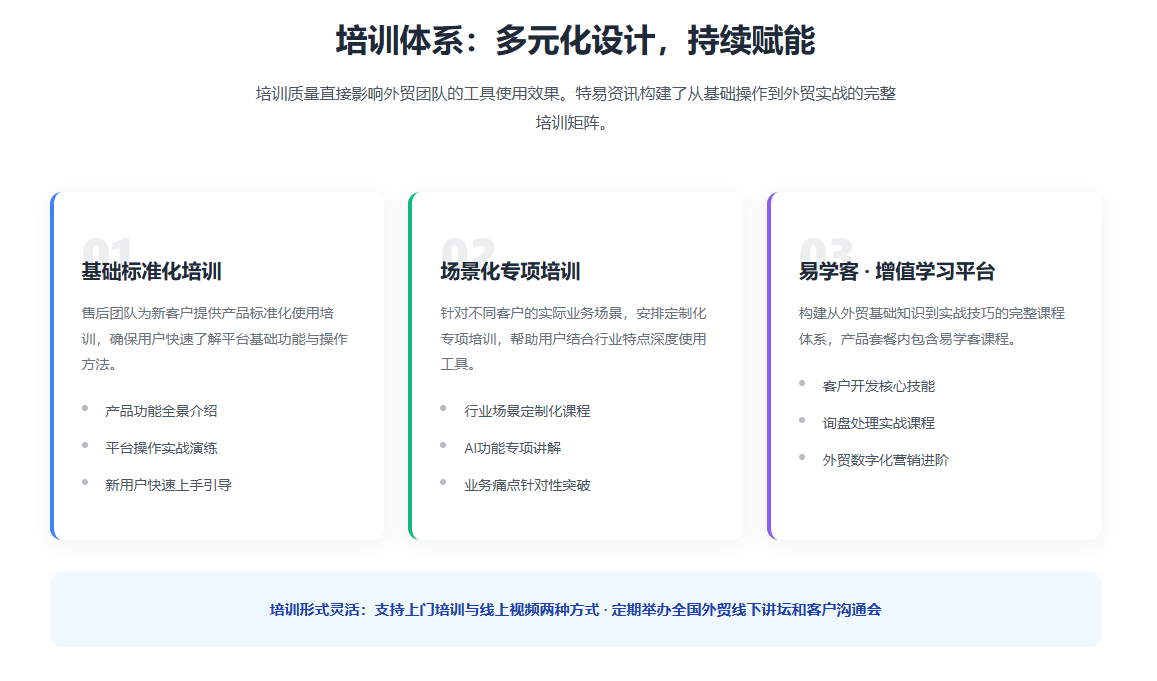
Task: Select the card title 易学客 · 增值学习平台
Action: pyautogui.click(x=897, y=272)
